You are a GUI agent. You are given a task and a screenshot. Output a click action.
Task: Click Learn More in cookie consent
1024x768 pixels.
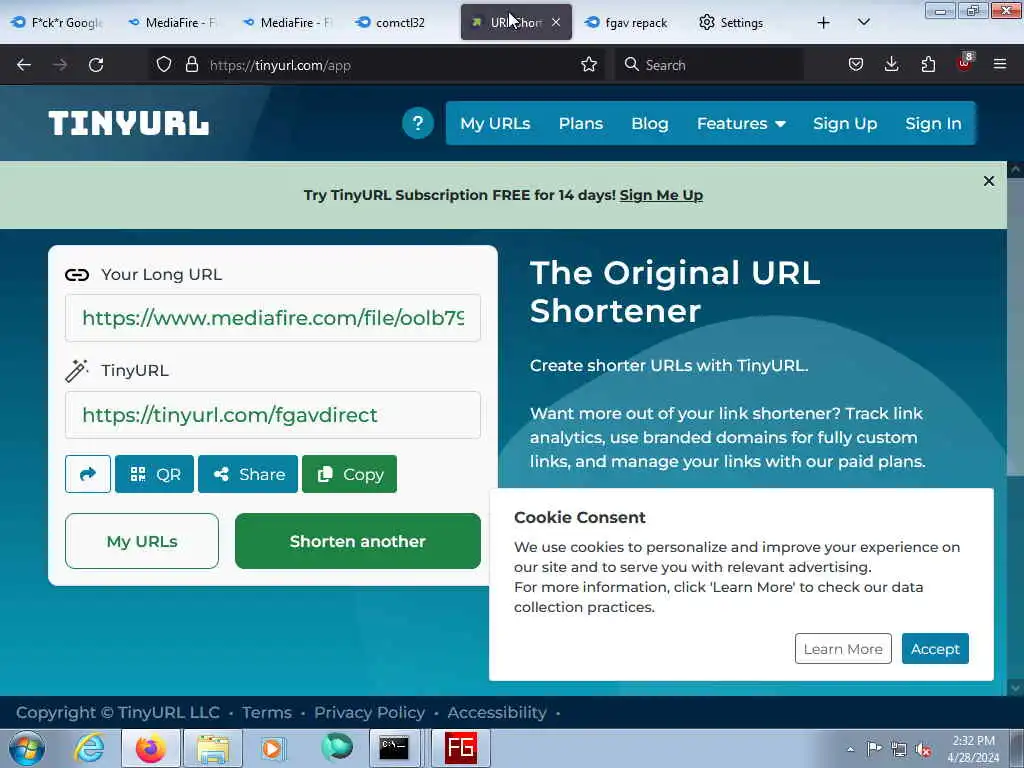(843, 648)
